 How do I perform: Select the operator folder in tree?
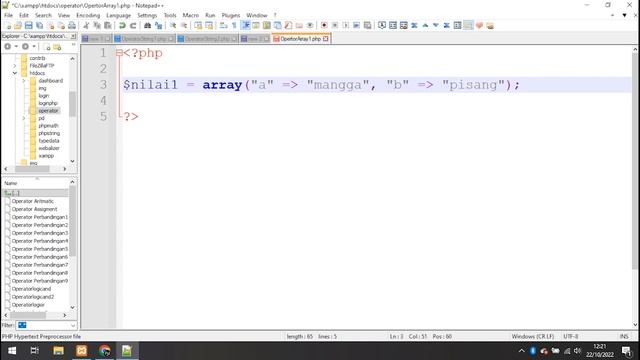pyautogui.click(x=49, y=111)
